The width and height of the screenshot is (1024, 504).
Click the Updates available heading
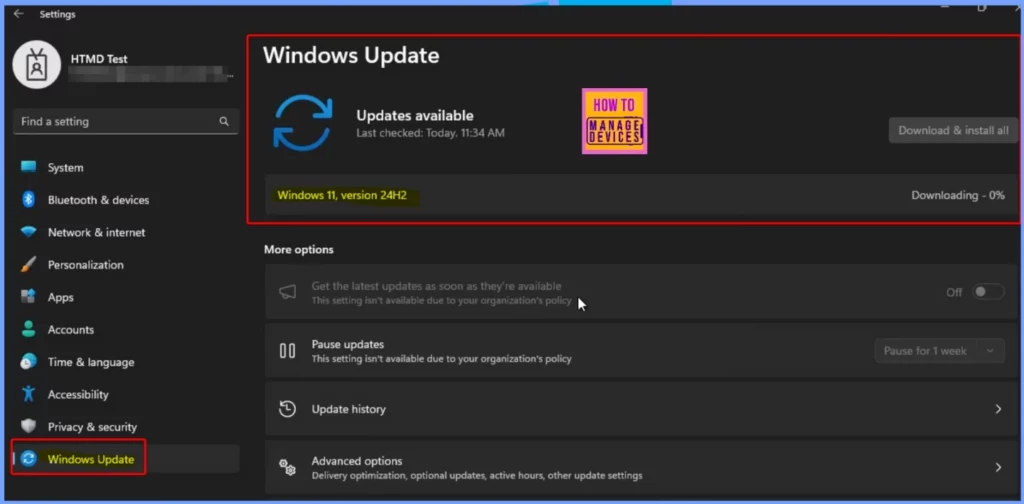[415, 116]
